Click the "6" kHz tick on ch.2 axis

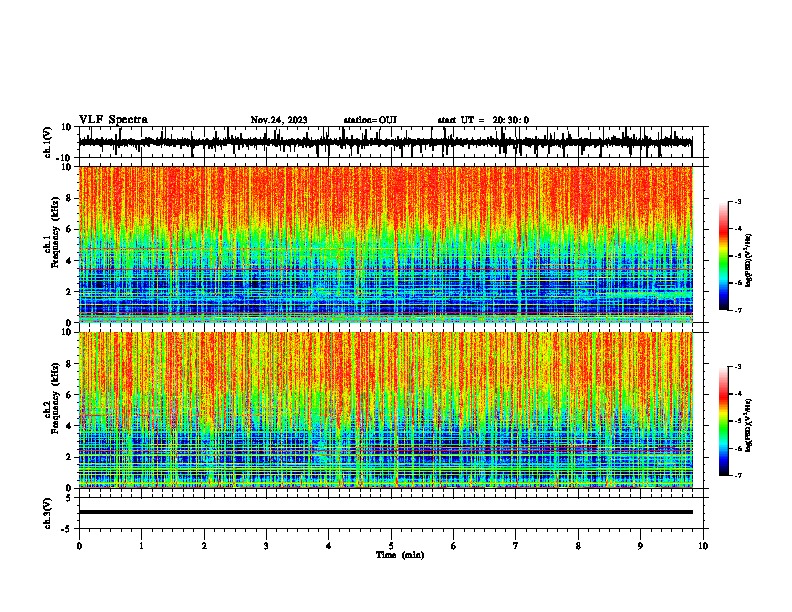(70, 394)
